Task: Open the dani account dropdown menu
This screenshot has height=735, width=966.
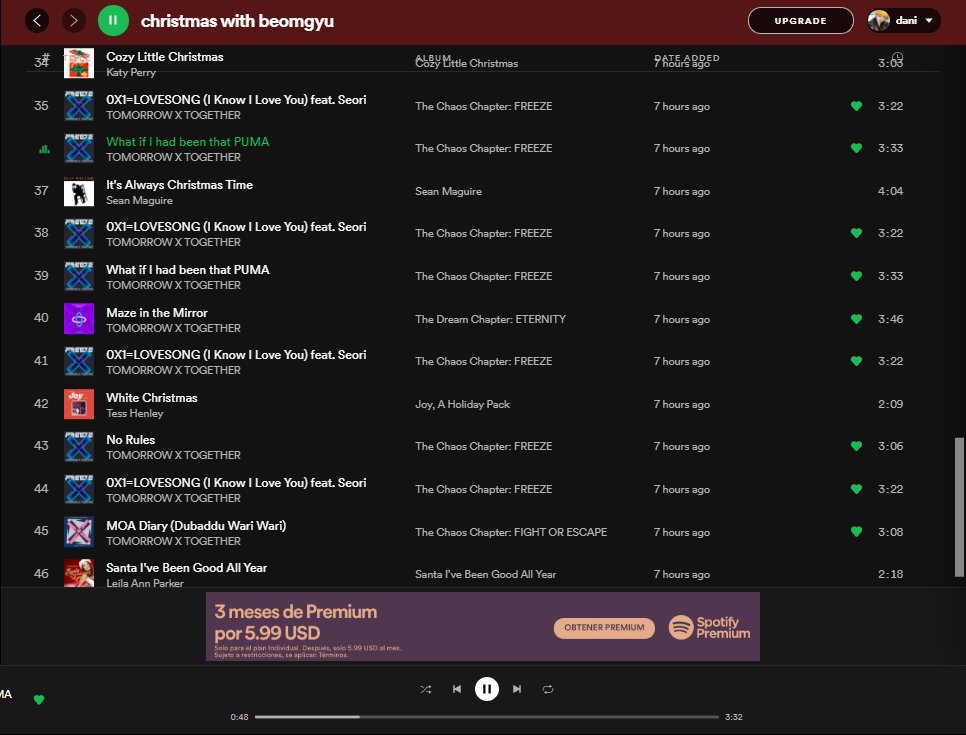Action: (x=904, y=20)
